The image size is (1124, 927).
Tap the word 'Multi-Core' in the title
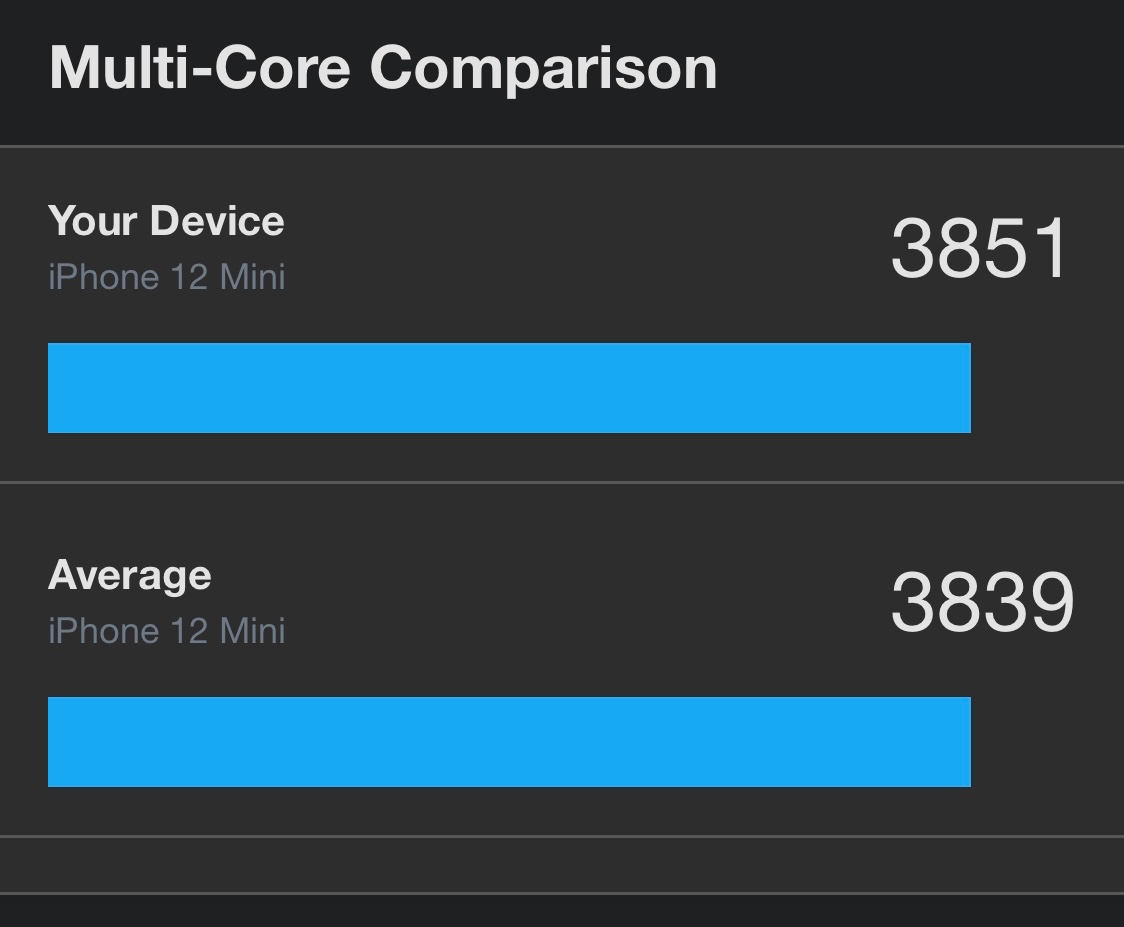[x=199, y=68]
